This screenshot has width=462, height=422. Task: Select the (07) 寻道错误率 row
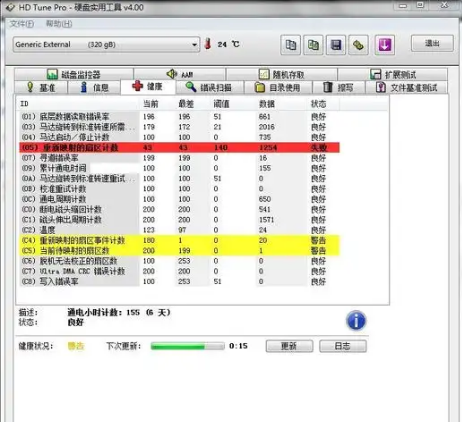(x=179, y=158)
